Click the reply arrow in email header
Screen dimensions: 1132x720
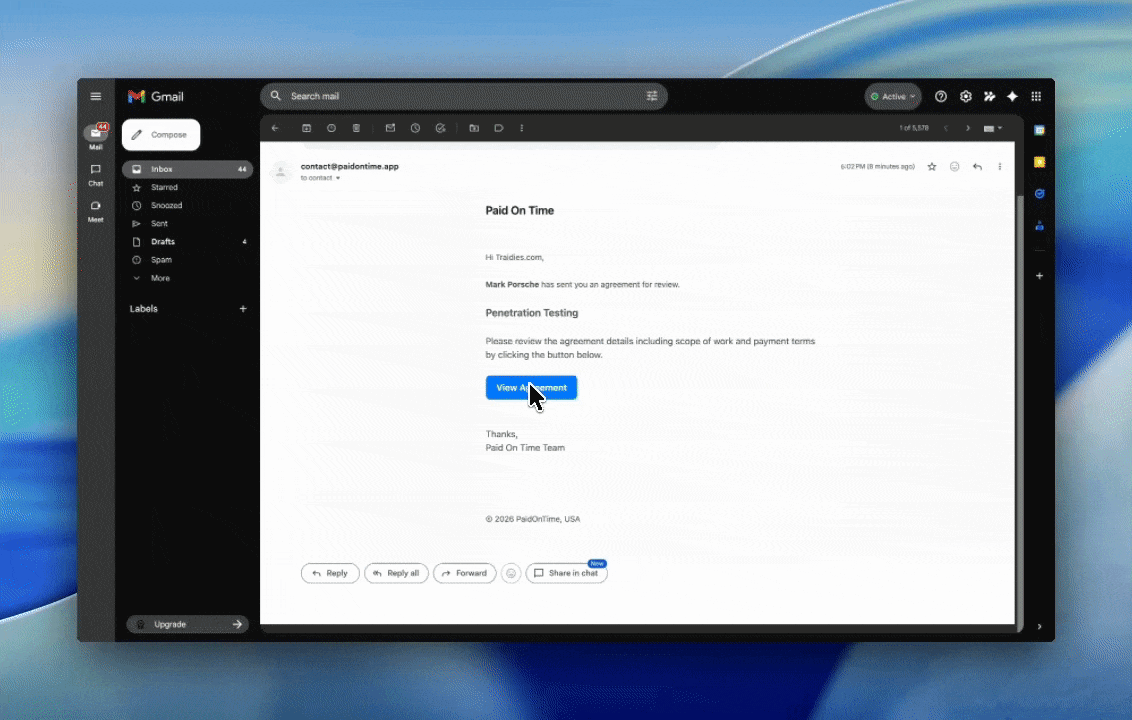click(x=977, y=167)
